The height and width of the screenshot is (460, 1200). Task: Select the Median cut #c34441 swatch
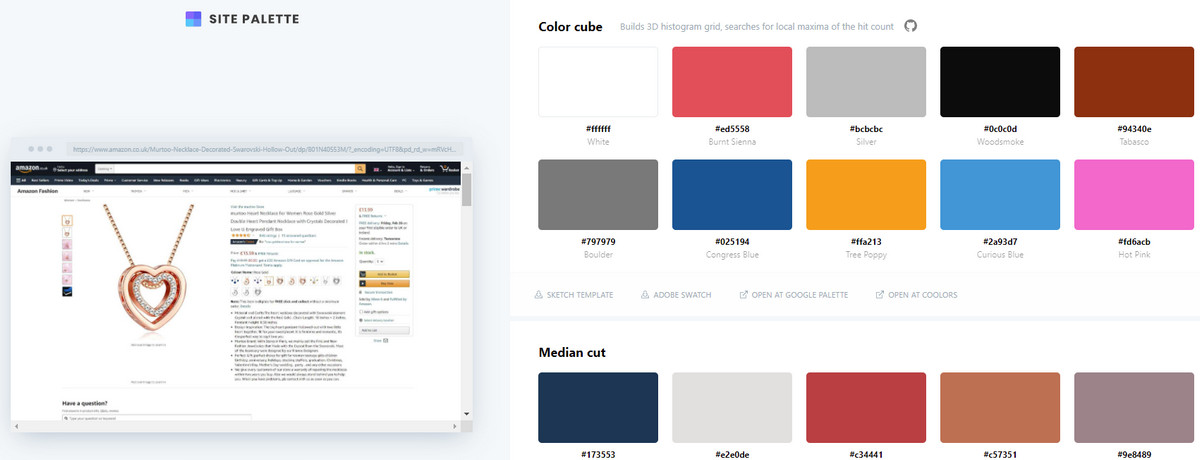click(x=866, y=407)
